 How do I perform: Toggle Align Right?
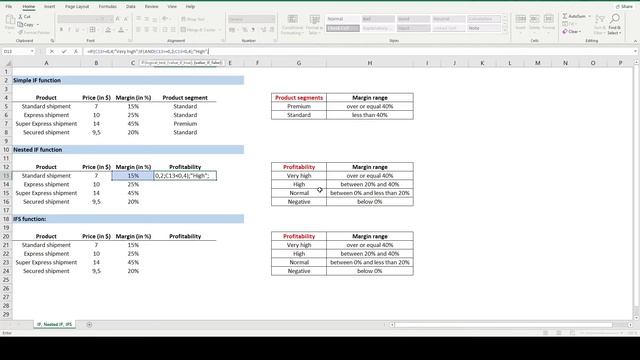[x=155, y=30]
